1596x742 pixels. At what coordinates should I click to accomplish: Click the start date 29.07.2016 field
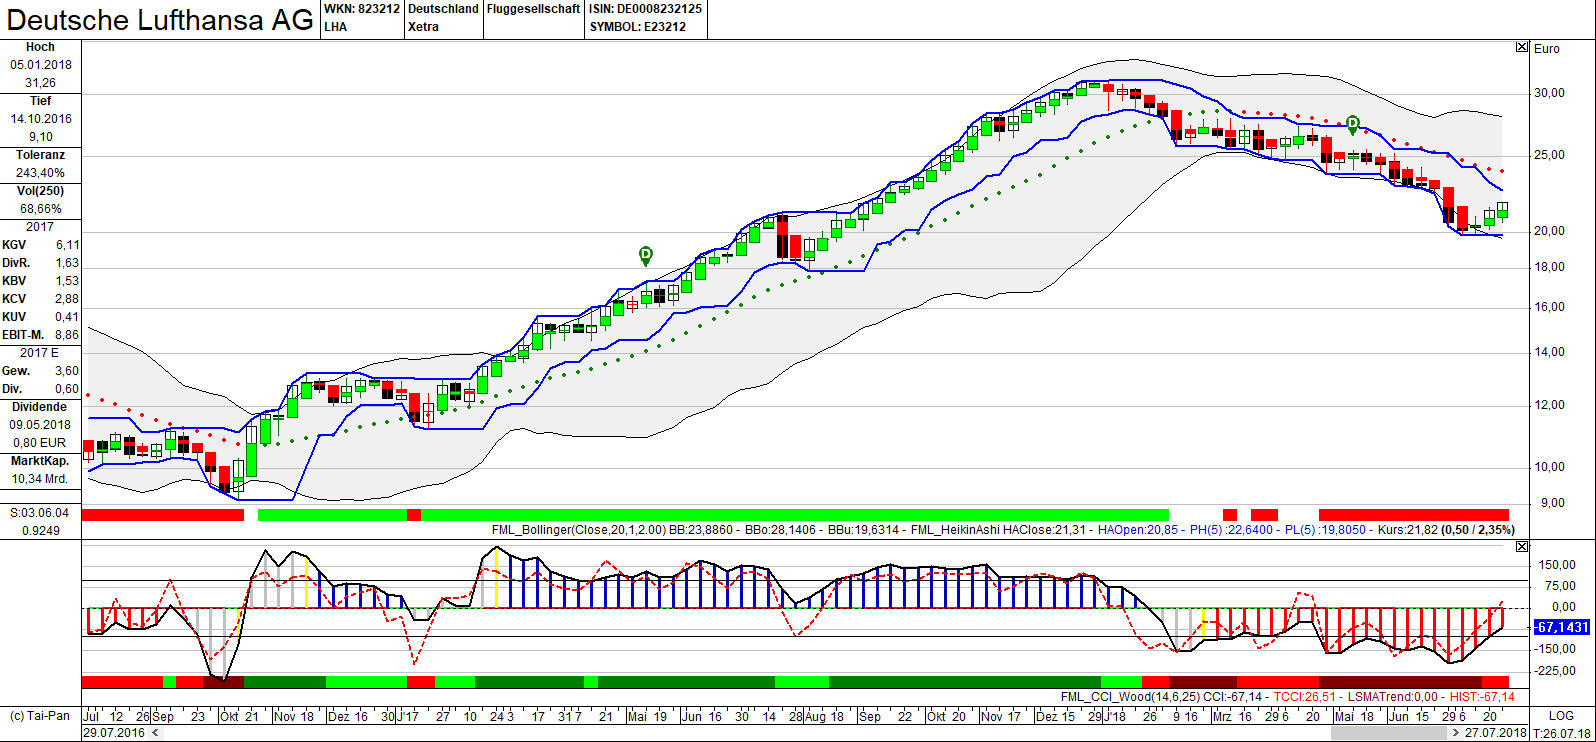point(113,733)
